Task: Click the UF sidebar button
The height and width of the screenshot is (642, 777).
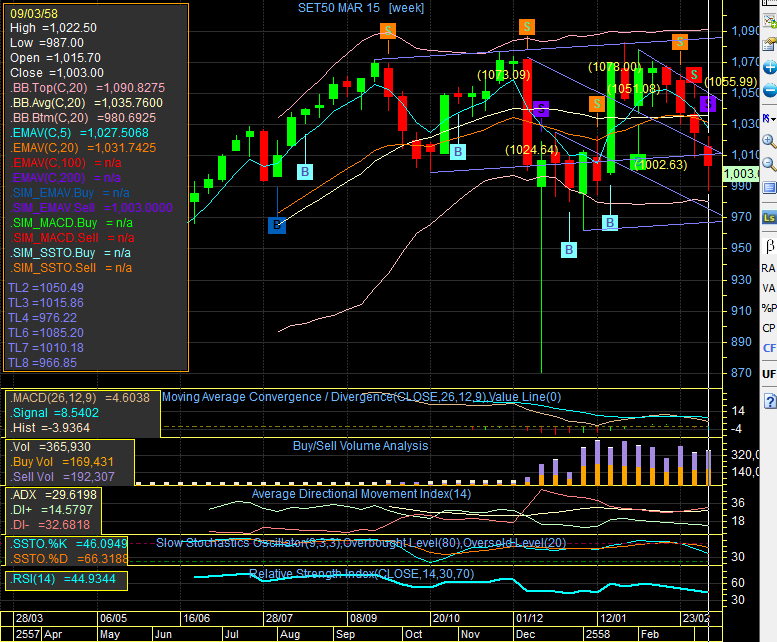Action: pyautogui.click(x=769, y=374)
